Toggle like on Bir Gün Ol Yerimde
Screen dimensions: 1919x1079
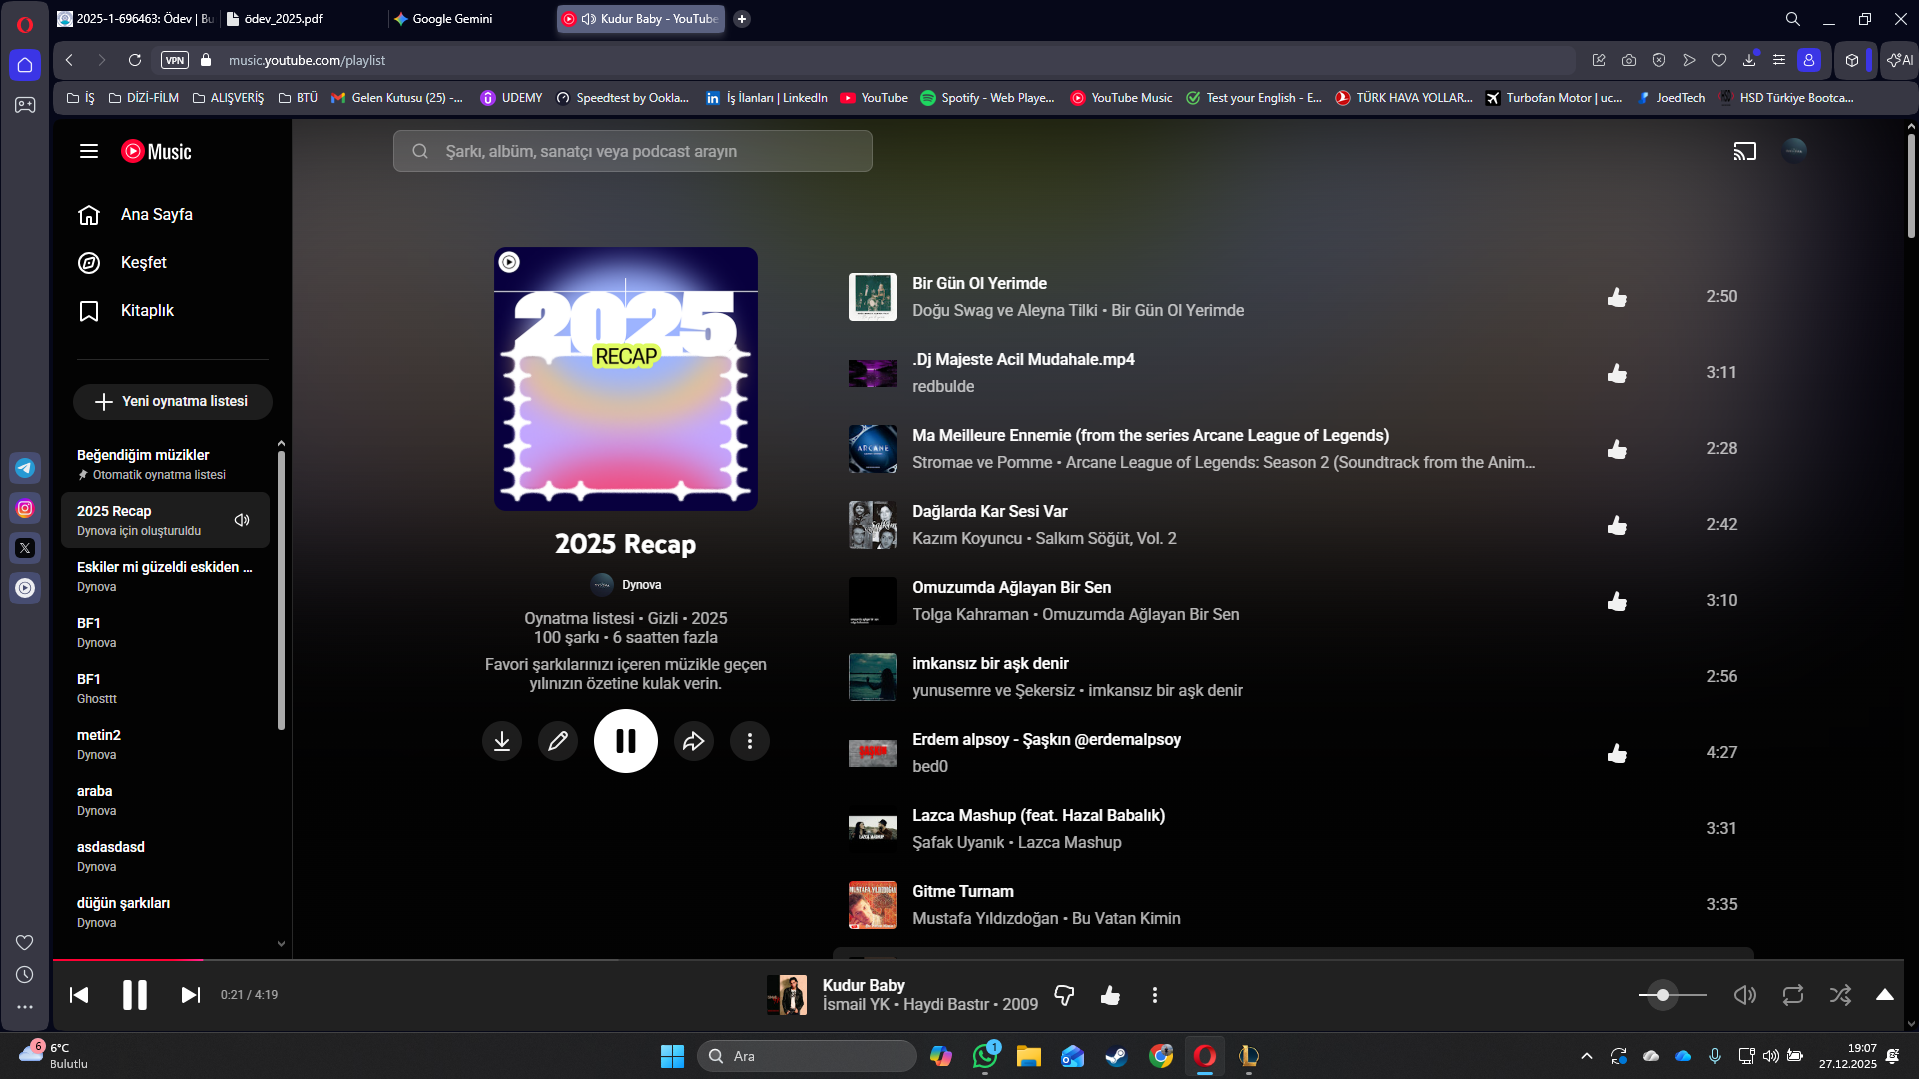1617,297
